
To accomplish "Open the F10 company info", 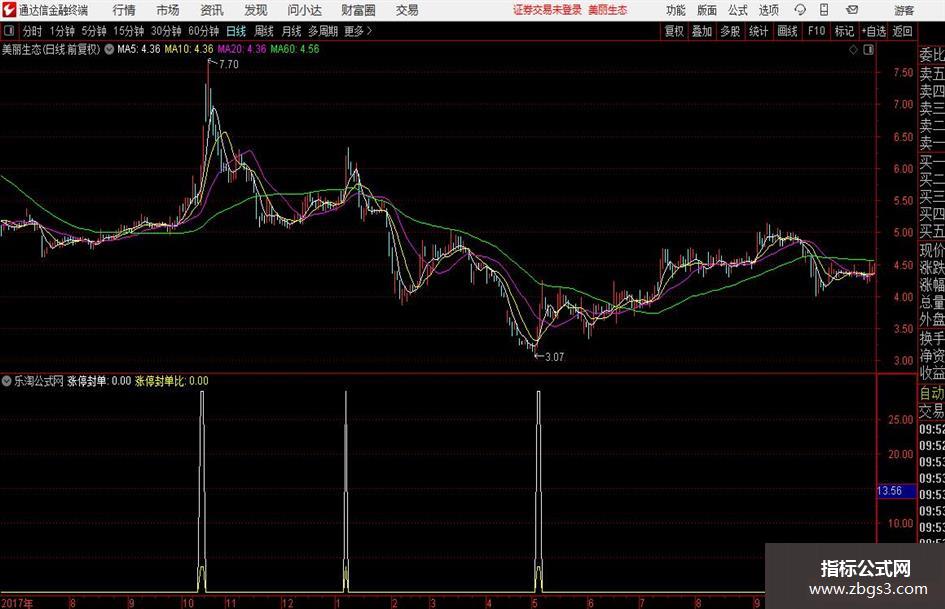I will [816, 31].
